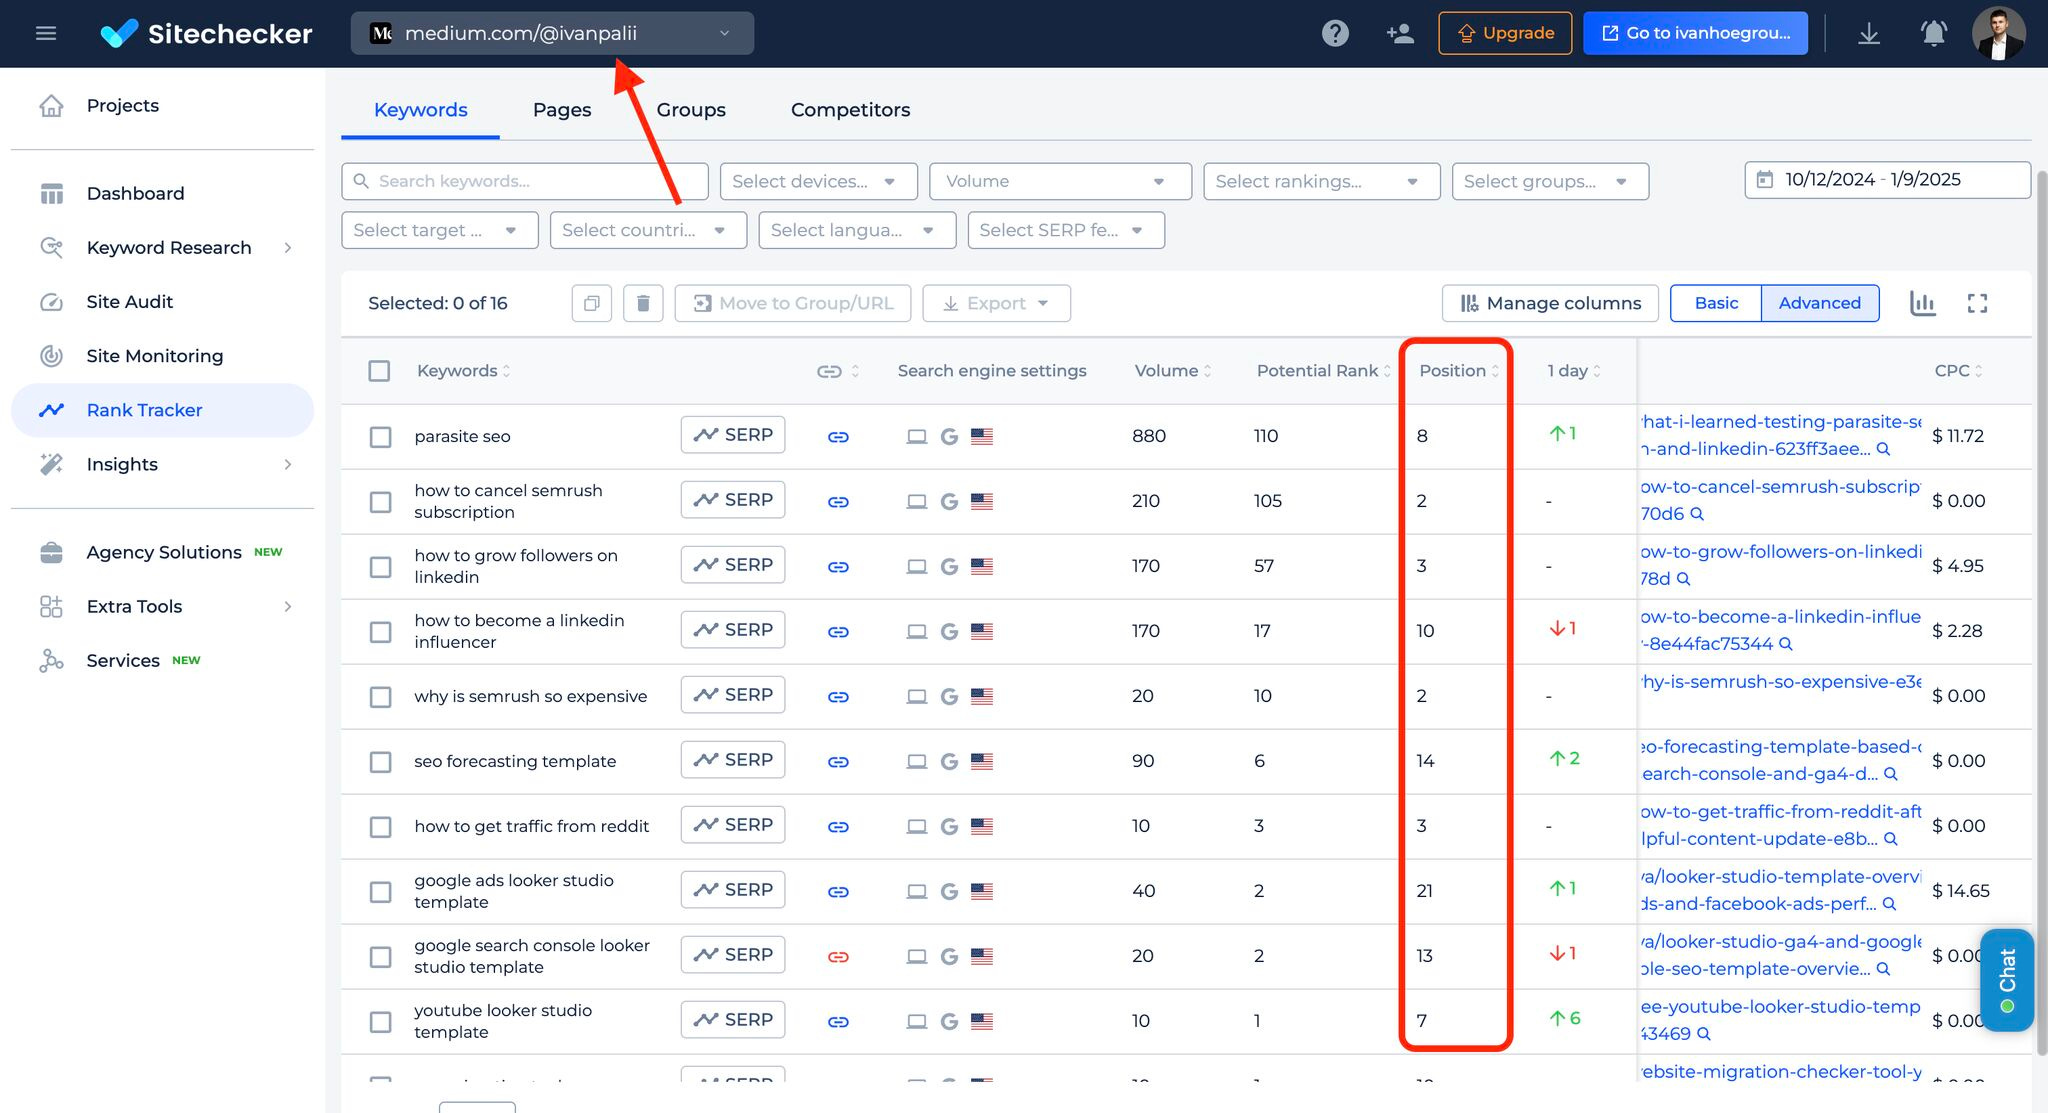This screenshot has height=1113, width=2048.
Task: Open the user profile avatar
Action: click(x=1999, y=33)
